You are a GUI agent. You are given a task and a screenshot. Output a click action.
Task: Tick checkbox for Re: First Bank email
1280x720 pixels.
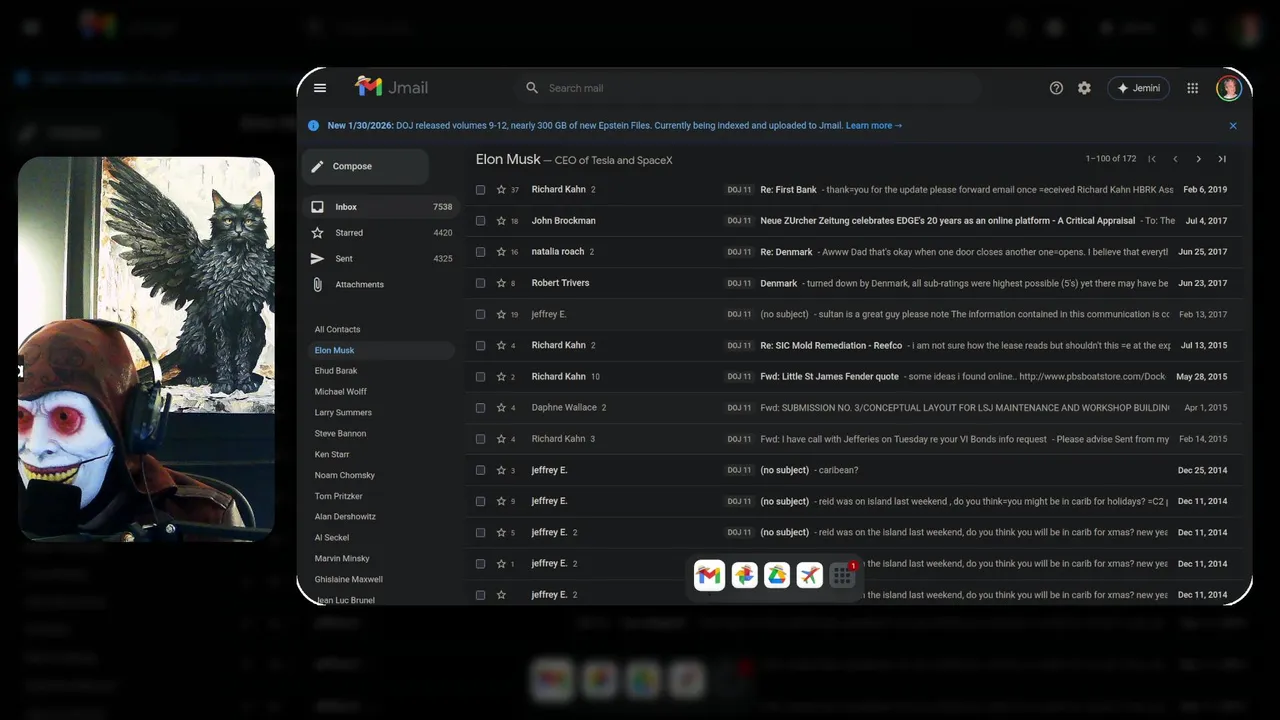pos(480,190)
